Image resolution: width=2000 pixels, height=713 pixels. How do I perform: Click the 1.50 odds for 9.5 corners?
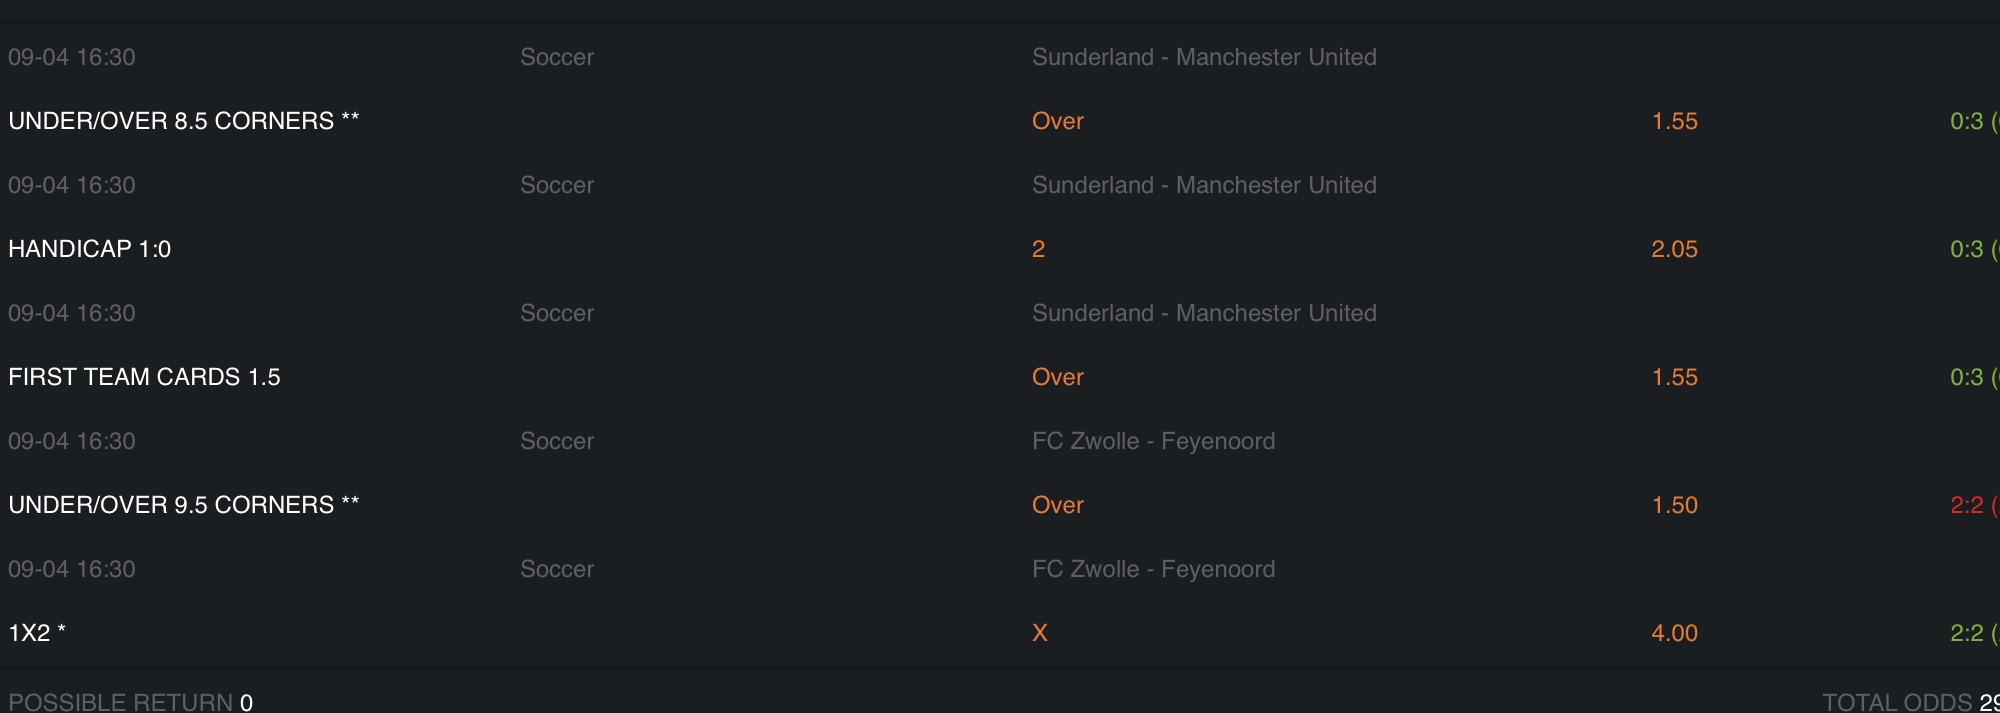click(x=1674, y=505)
